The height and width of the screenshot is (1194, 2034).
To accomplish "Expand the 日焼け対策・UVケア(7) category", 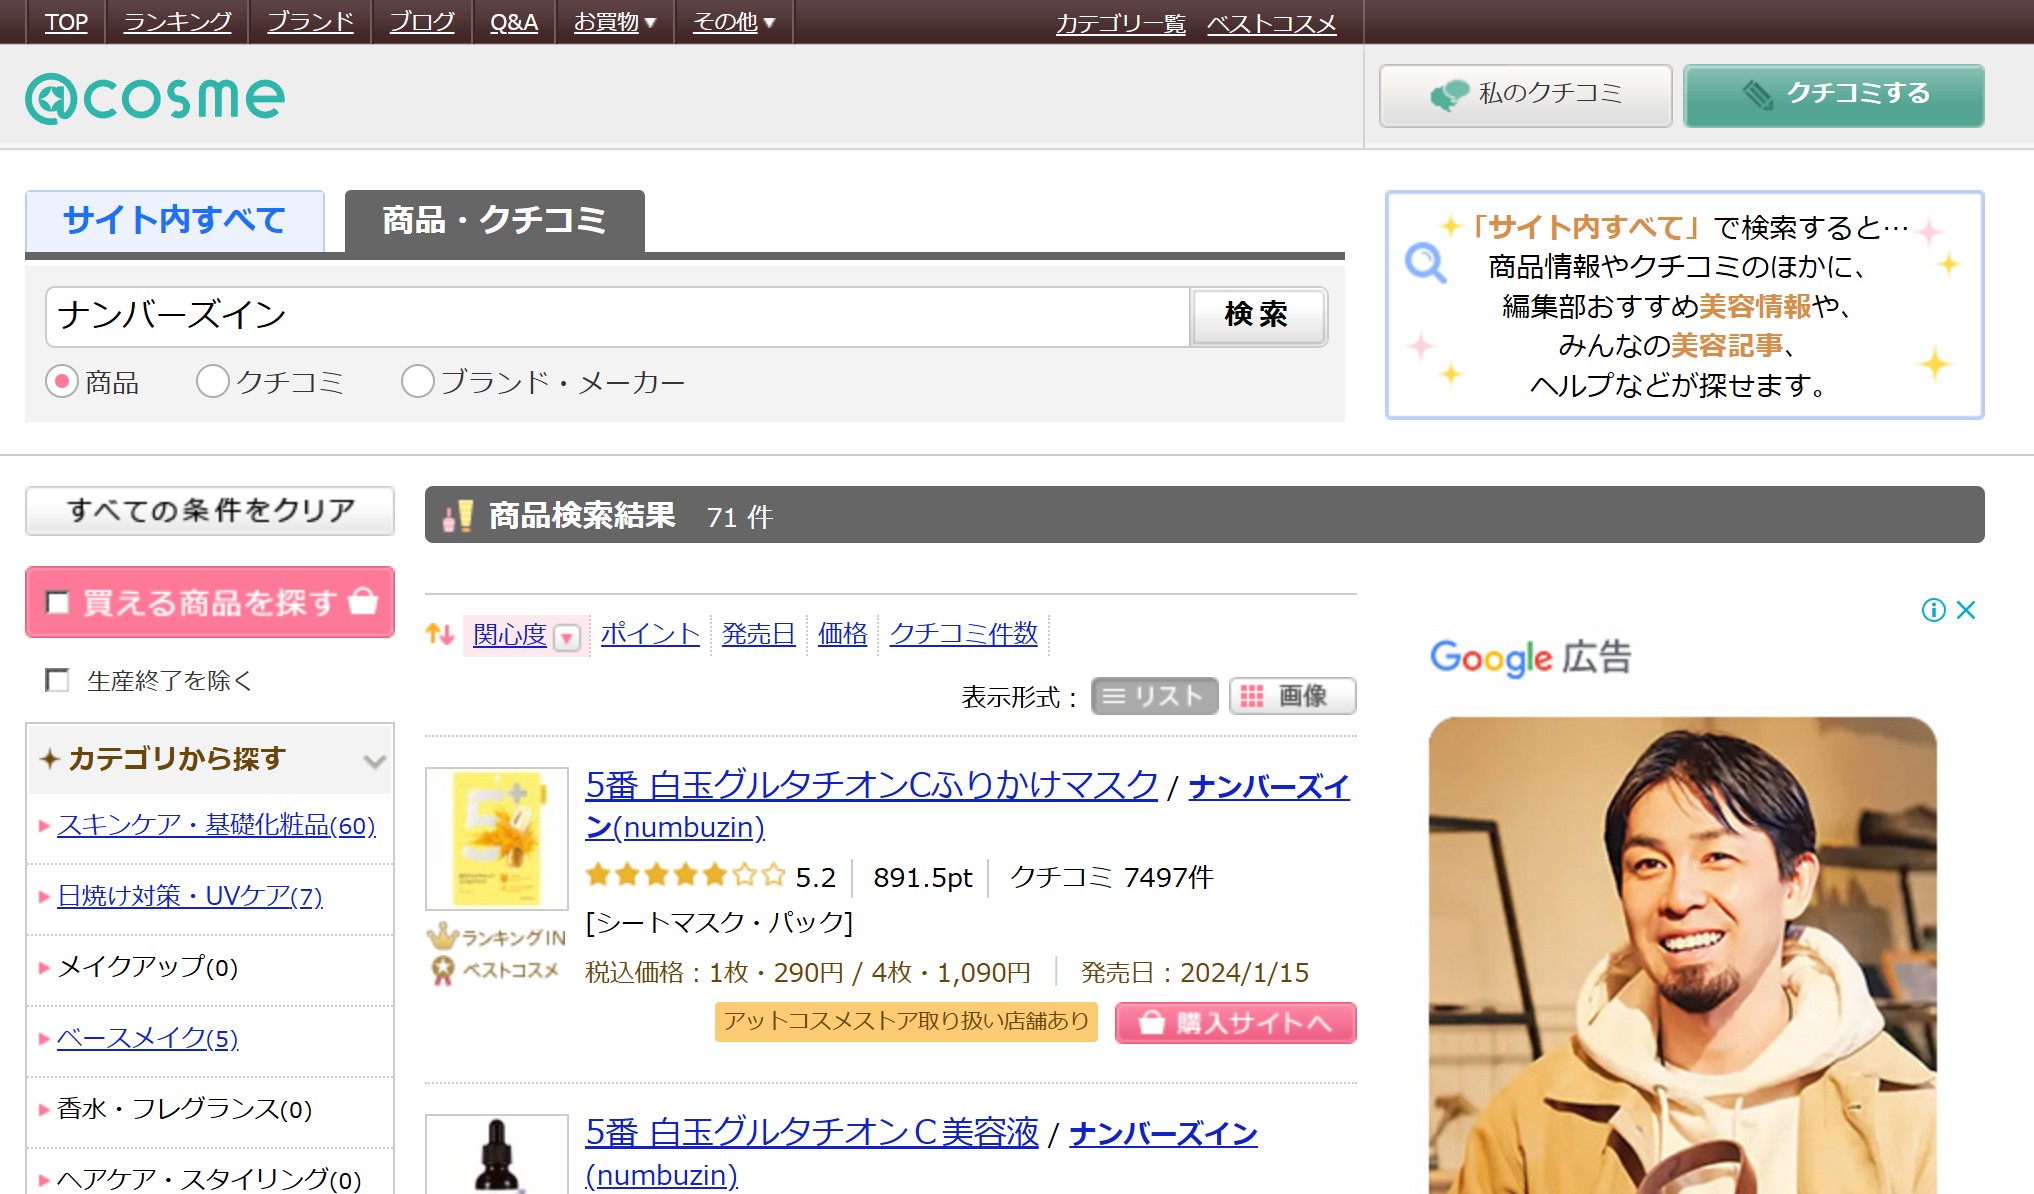I will 190,896.
